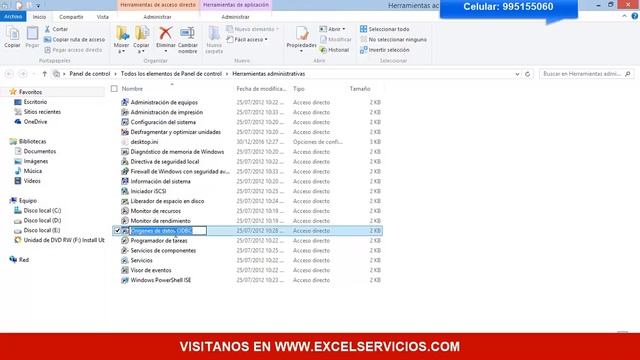Click Todos los elementos de Panel de control breadcrumb

click(x=171, y=74)
